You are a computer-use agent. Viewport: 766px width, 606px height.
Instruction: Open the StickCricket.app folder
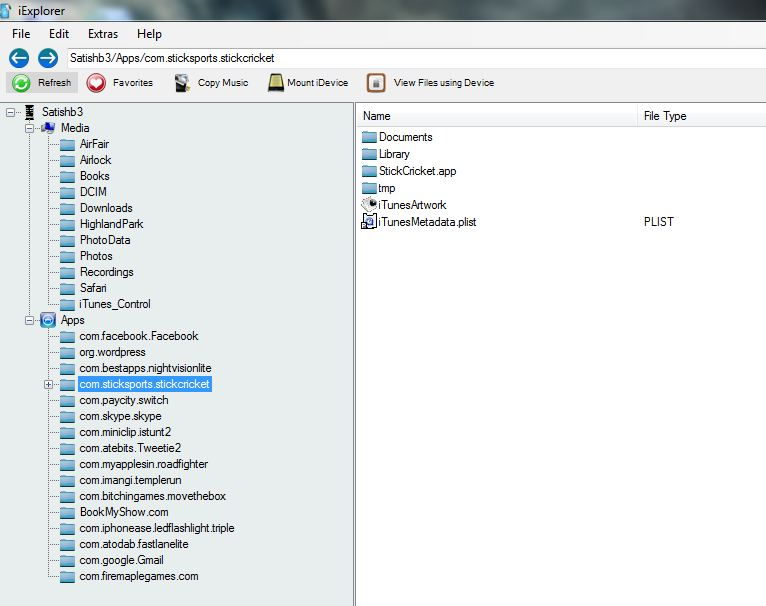pyautogui.click(x=417, y=171)
